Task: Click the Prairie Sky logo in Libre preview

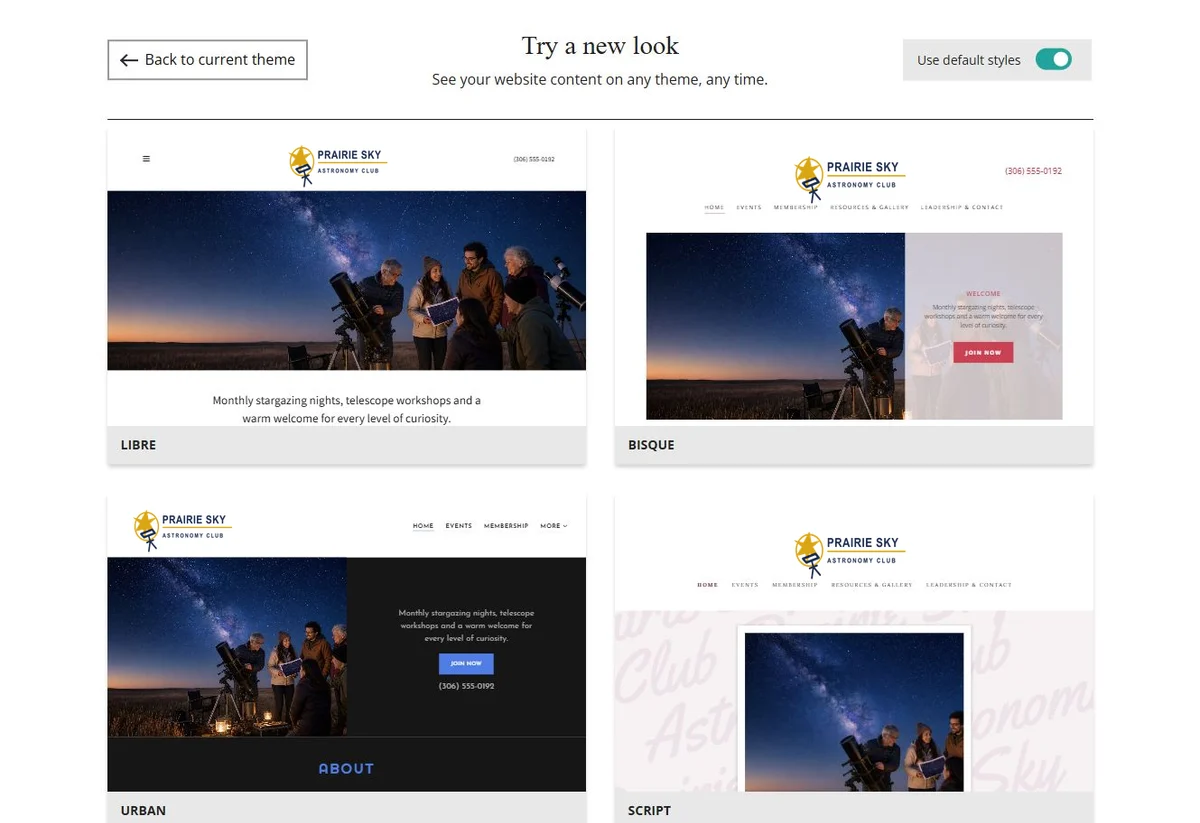Action: [x=336, y=164]
